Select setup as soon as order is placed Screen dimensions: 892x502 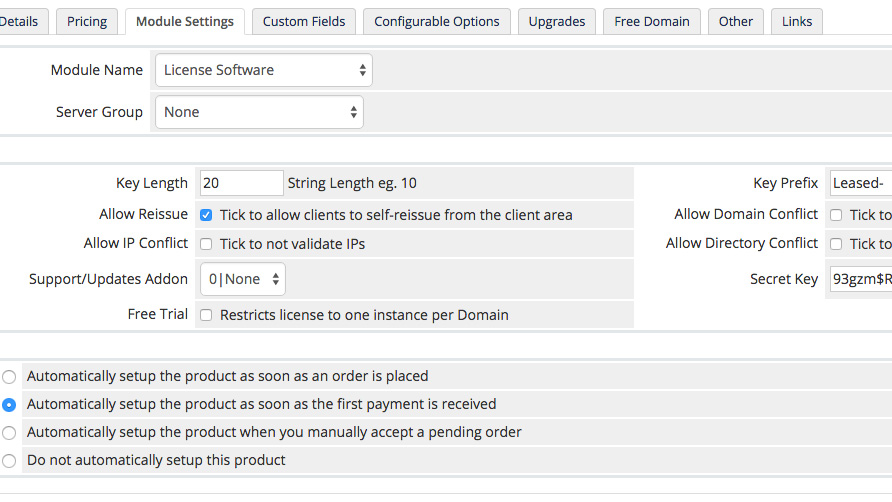click(9, 377)
